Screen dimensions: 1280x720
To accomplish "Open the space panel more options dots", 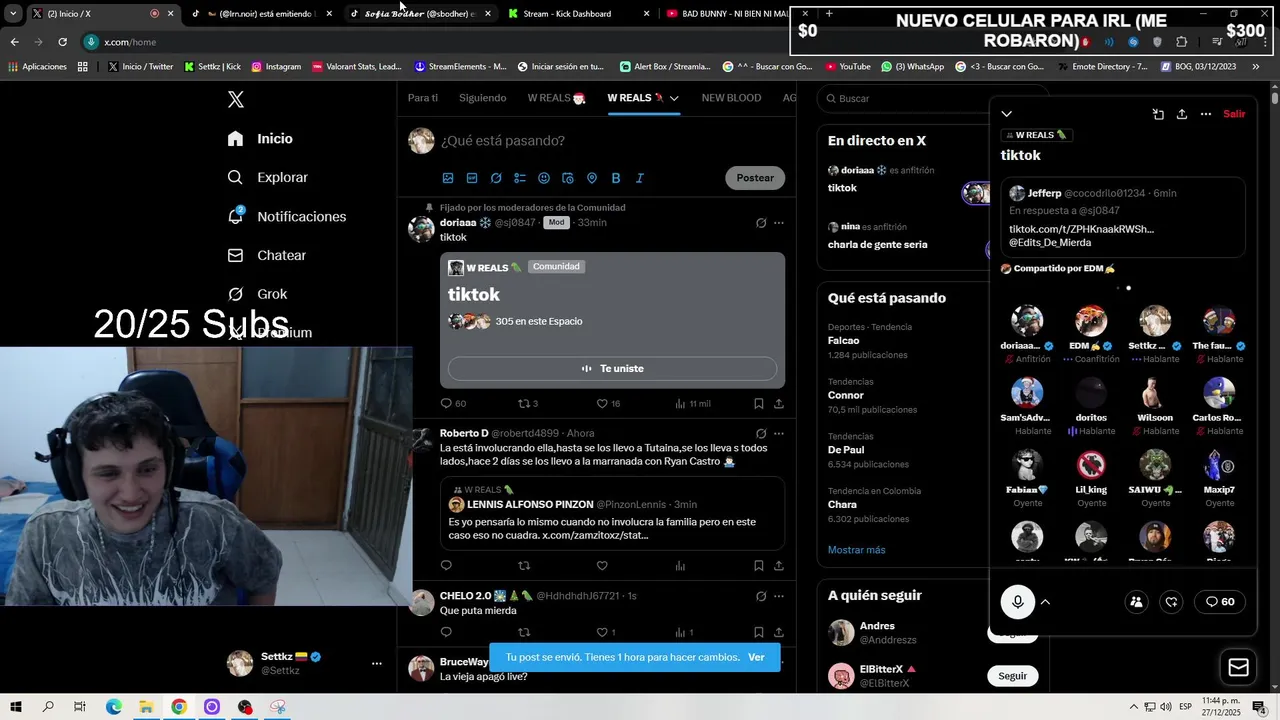I will pyautogui.click(x=1206, y=114).
